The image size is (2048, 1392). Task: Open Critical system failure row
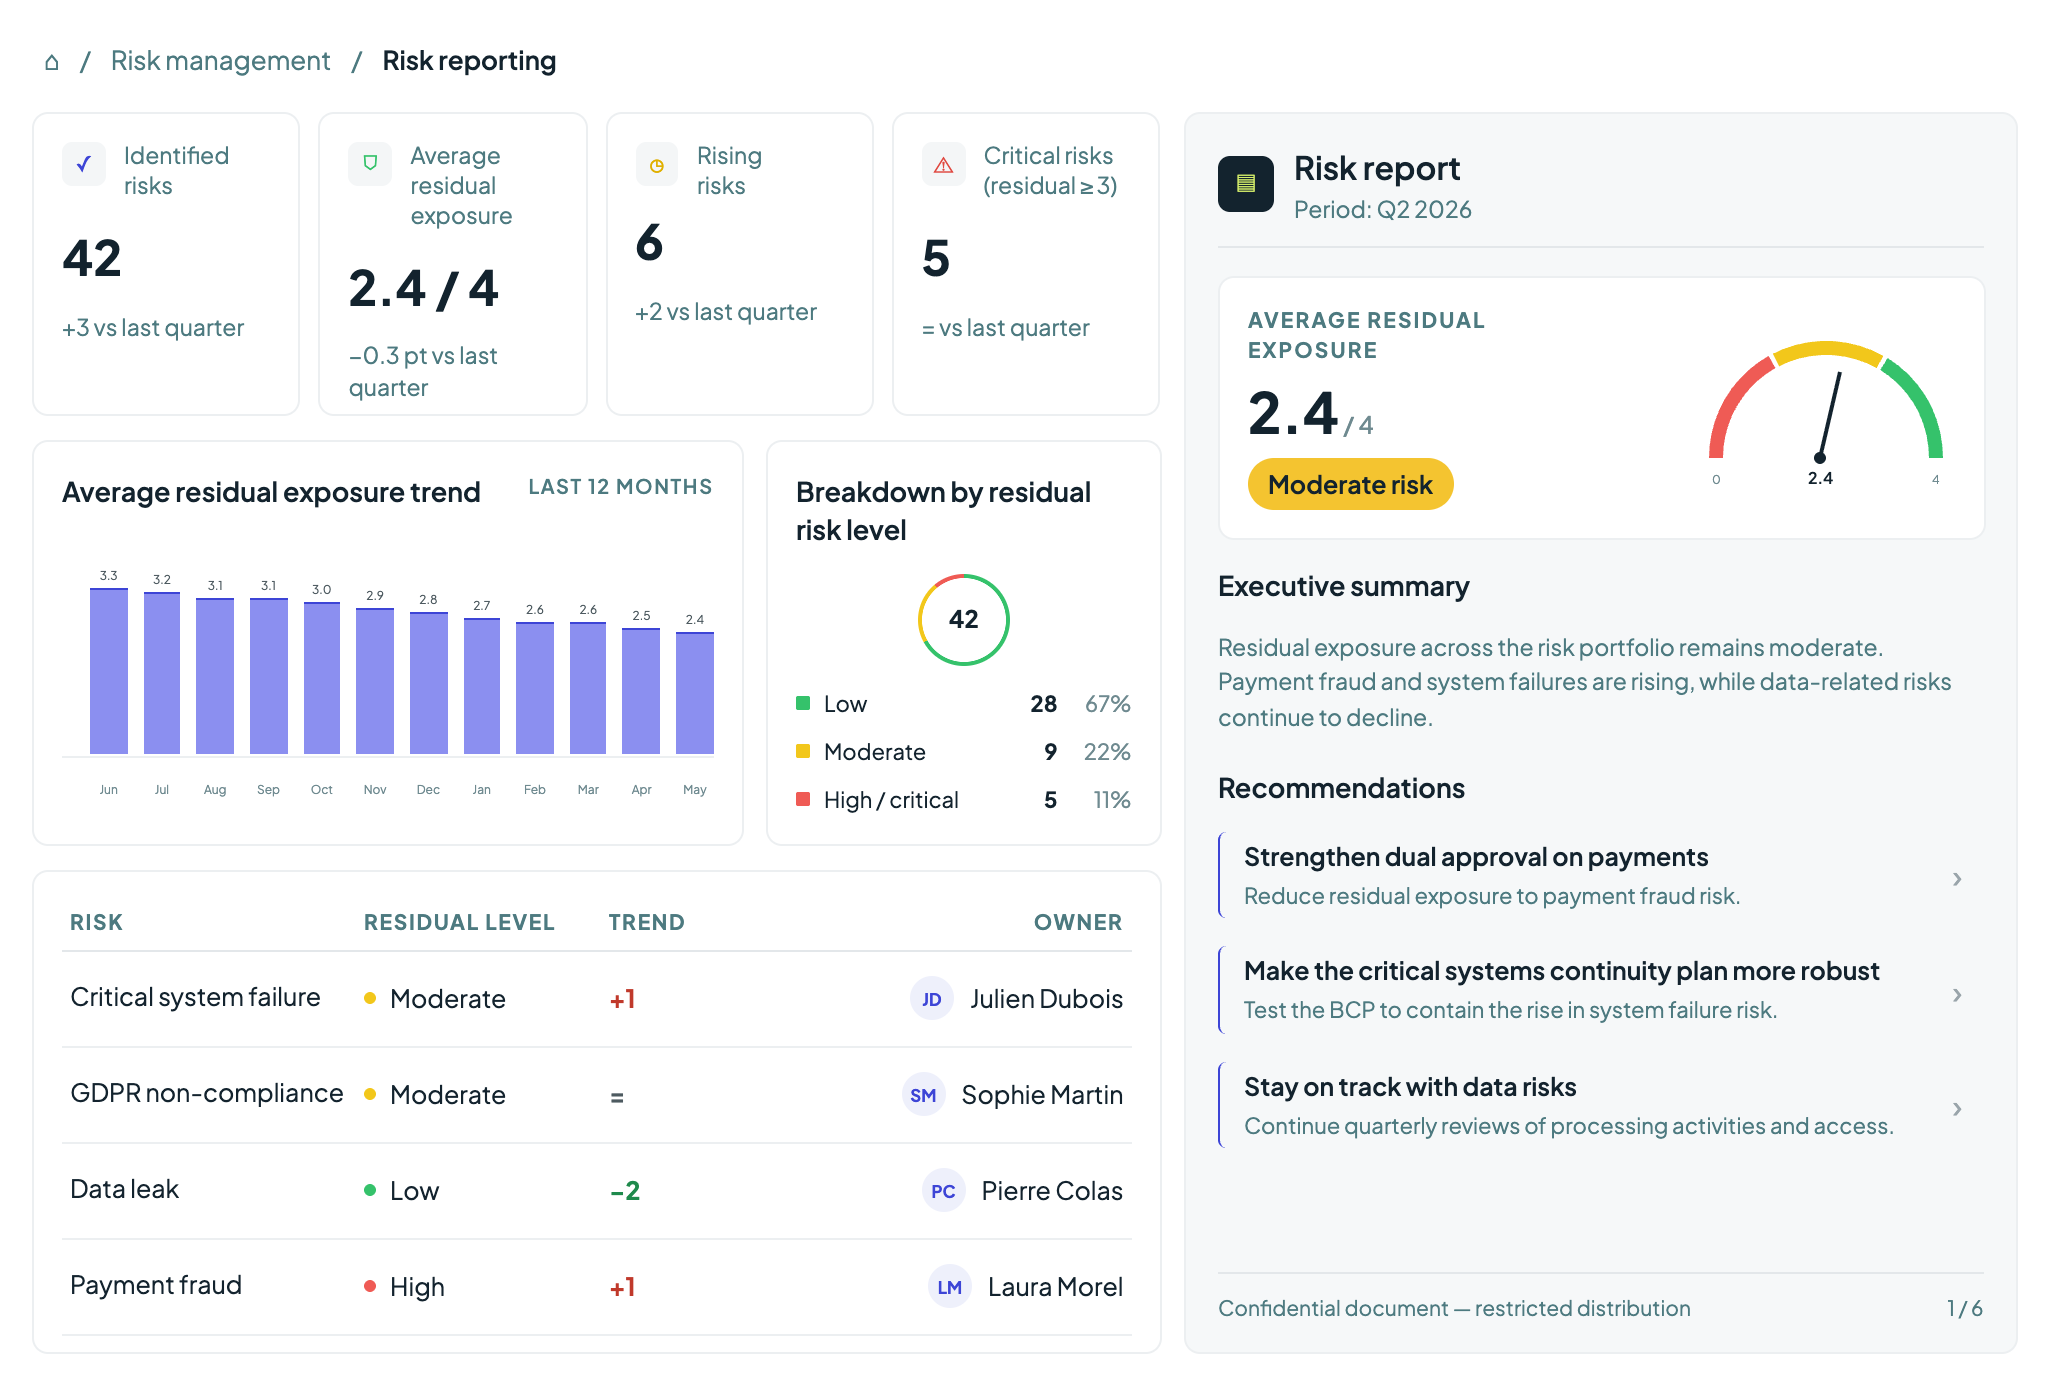[x=597, y=999]
